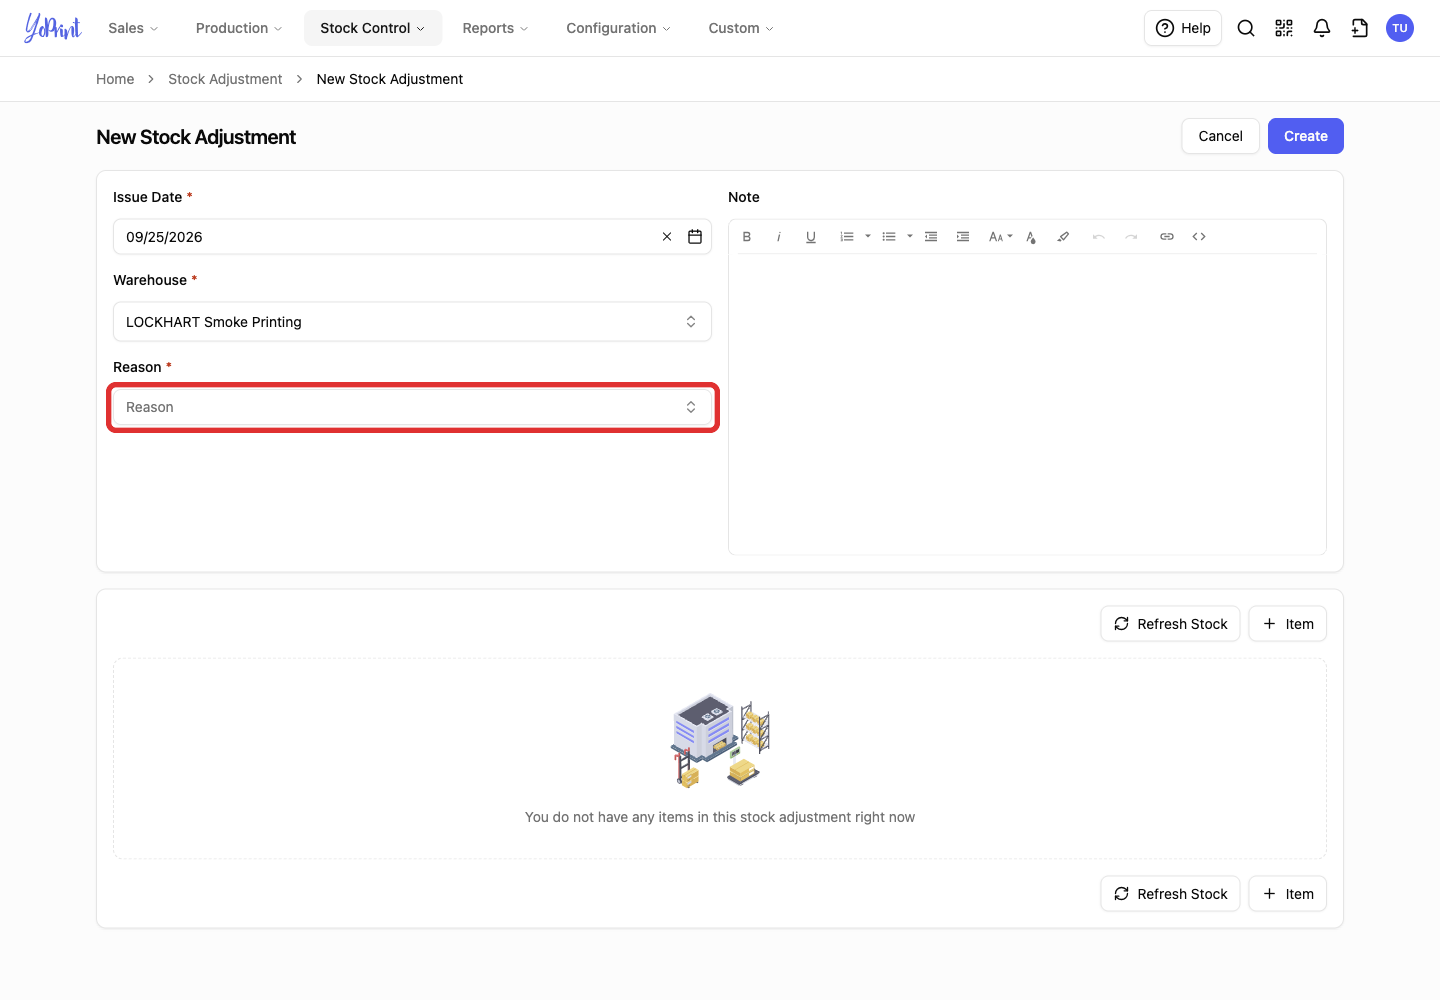Undo the last Note edit
Image resolution: width=1440 pixels, height=1000 pixels.
coord(1099,237)
